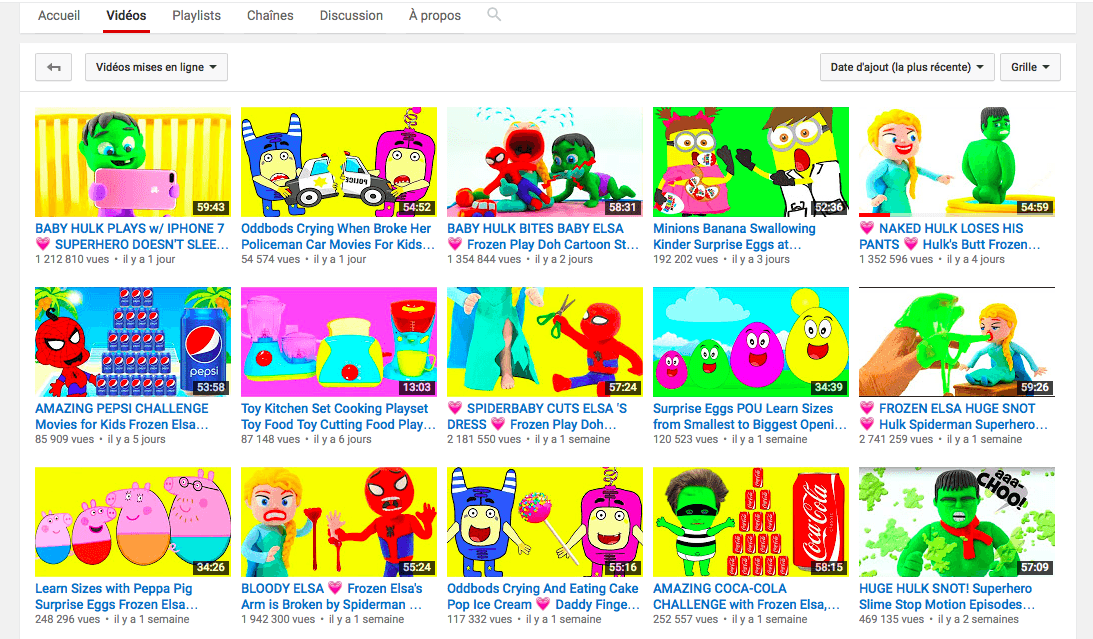Open BABY HULK BITES BABY ELSA thumbnail
This screenshot has width=1093, height=639.
click(544, 162)
